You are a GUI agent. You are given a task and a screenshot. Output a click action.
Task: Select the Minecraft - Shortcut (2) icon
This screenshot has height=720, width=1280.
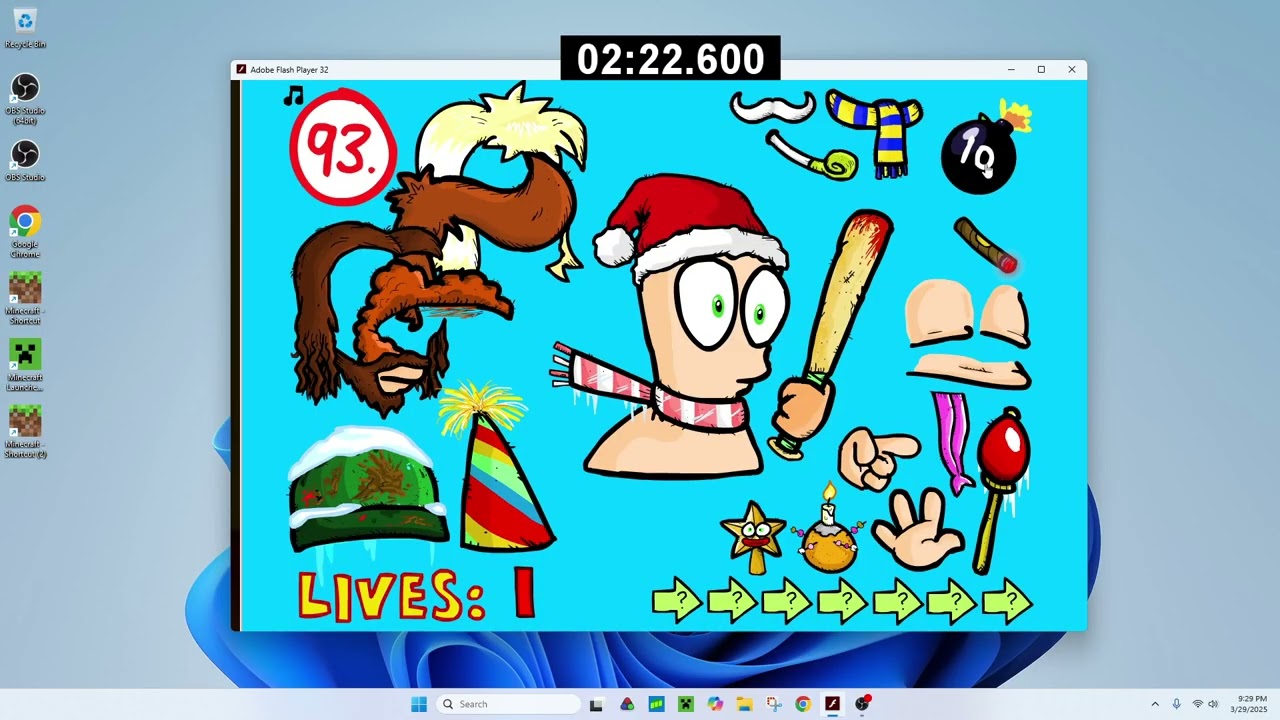[x=25, y=432]
